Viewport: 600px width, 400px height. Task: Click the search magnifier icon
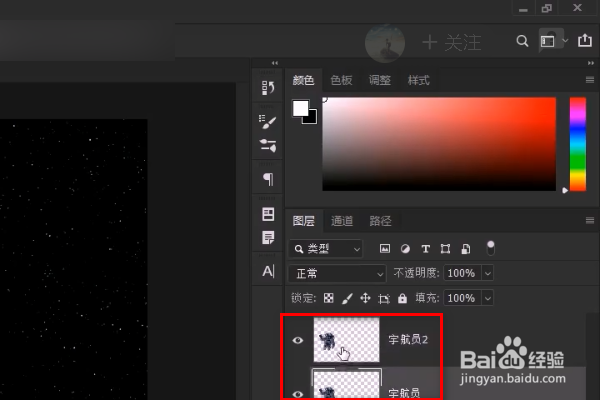[522, 41]
